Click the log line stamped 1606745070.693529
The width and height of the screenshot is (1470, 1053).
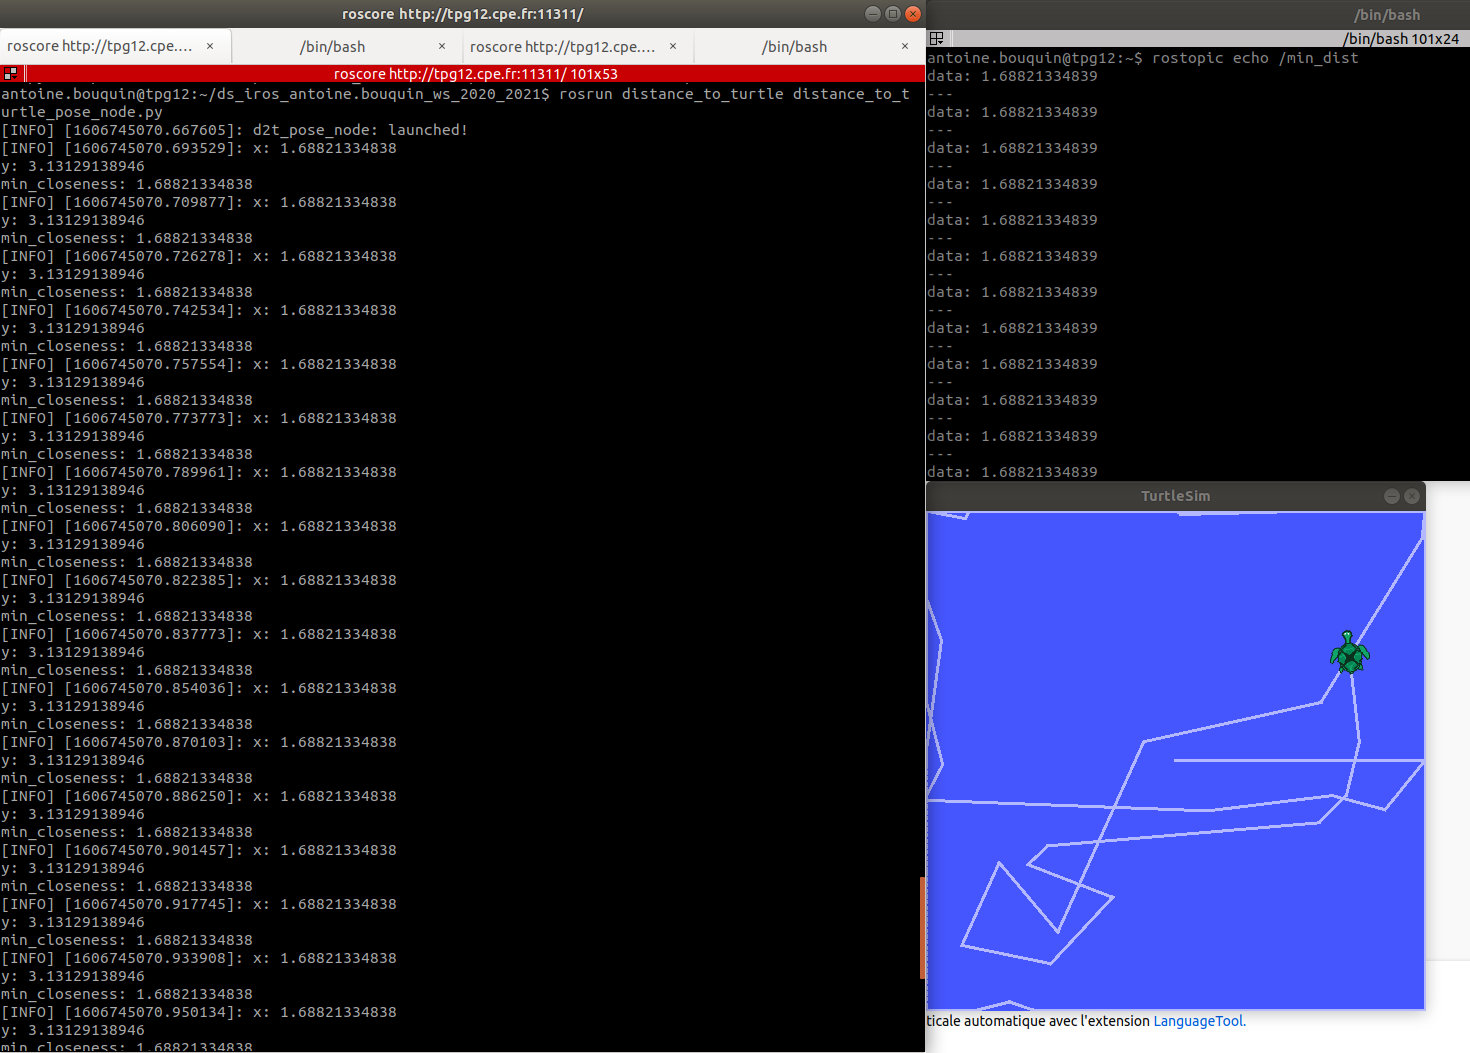[199, 148]
